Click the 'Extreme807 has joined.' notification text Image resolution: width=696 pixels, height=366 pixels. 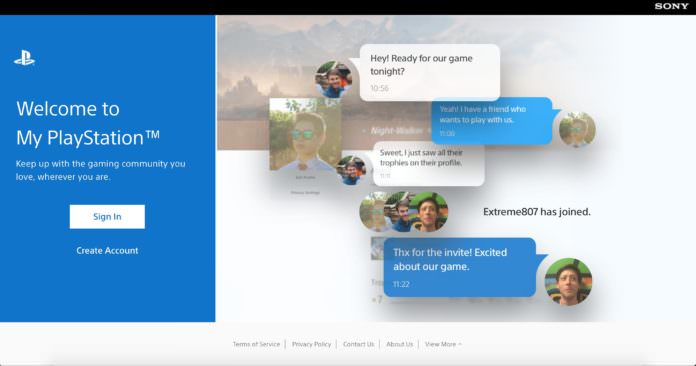click(x=537, y=212)
